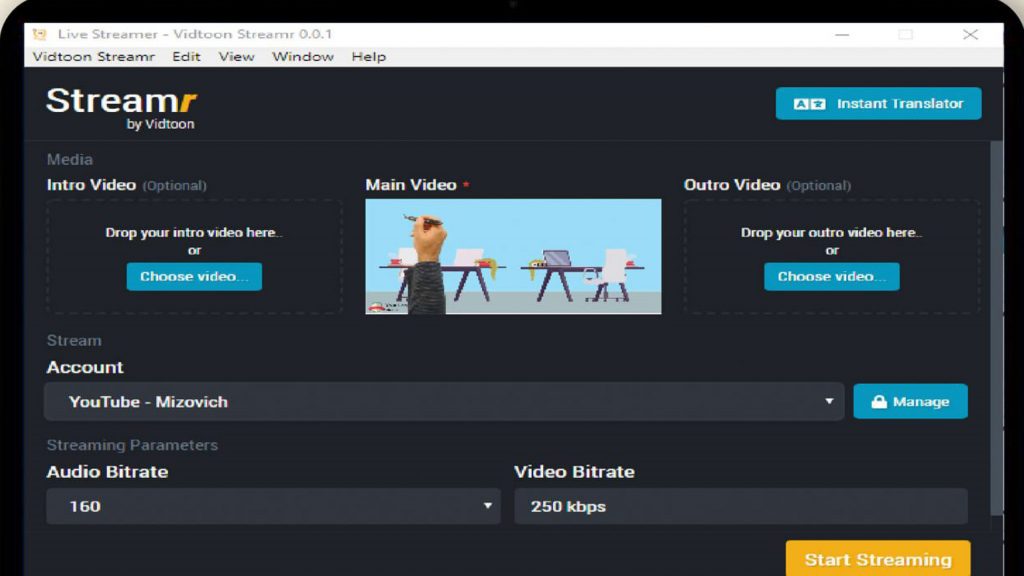Click the 'Drop your outro video here' text
The height and width of the screenshot is (576, 1024).
831,232
